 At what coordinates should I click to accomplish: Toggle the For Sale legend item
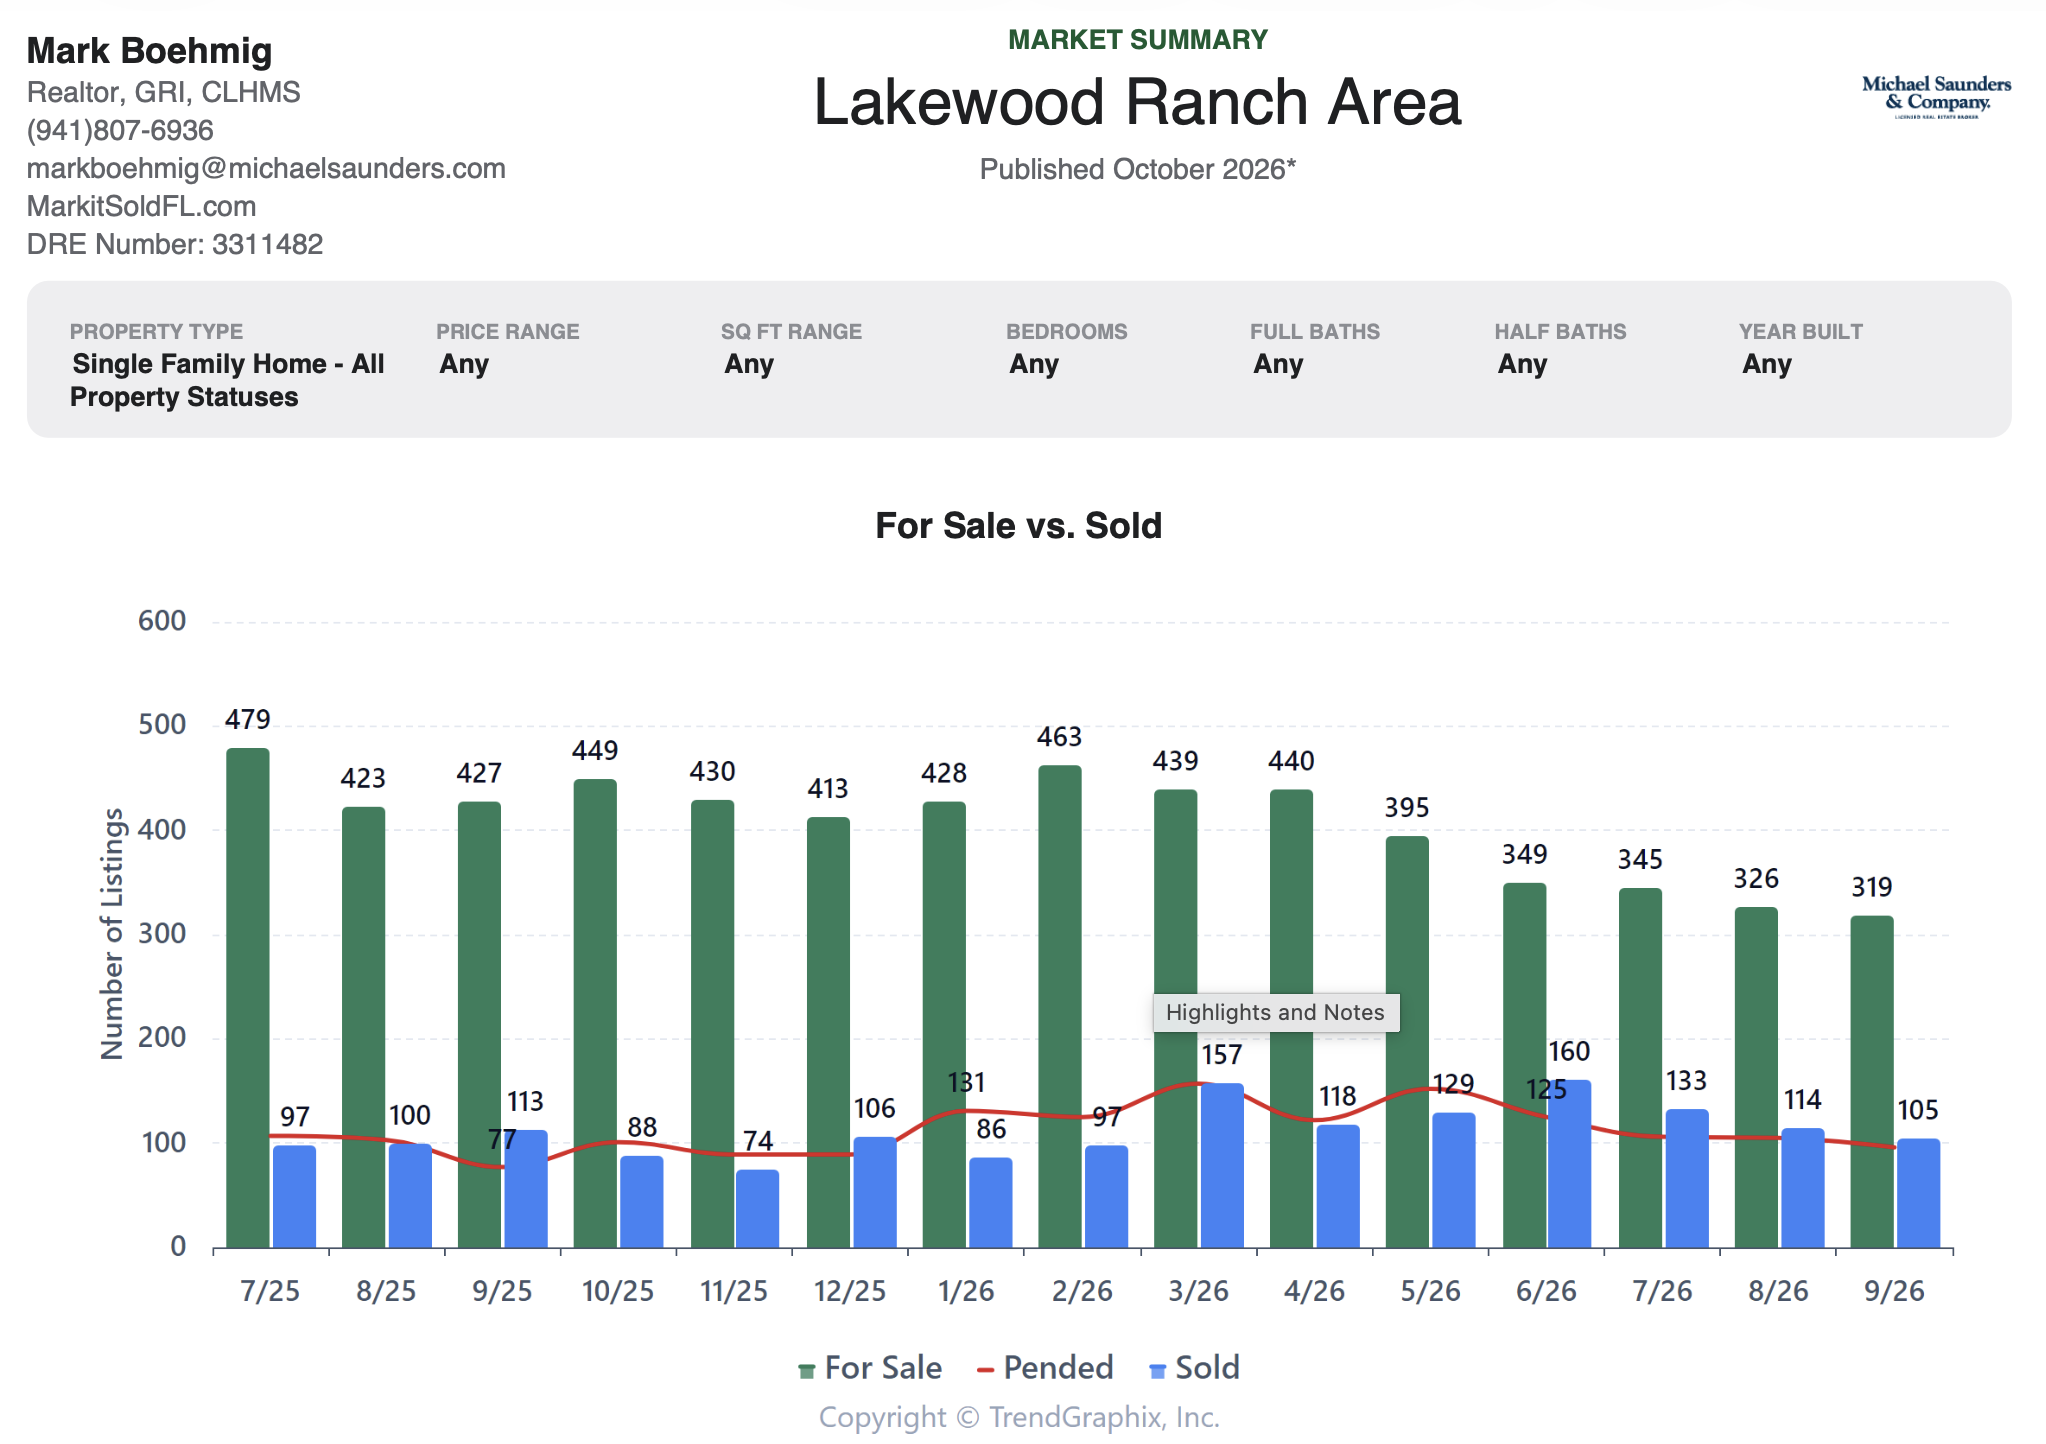870,1368
